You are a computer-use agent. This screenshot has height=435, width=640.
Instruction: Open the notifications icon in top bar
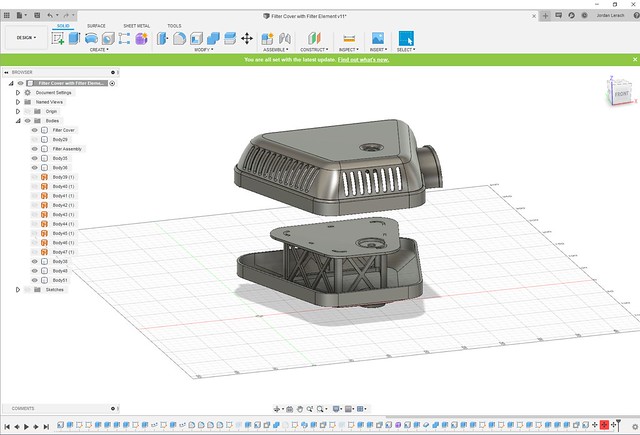[x=558, y=16]
